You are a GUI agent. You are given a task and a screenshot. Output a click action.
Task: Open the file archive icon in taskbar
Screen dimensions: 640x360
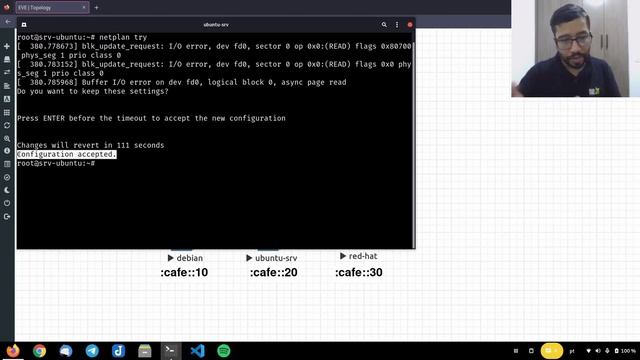pyautogui.click(x=145, y=351)
